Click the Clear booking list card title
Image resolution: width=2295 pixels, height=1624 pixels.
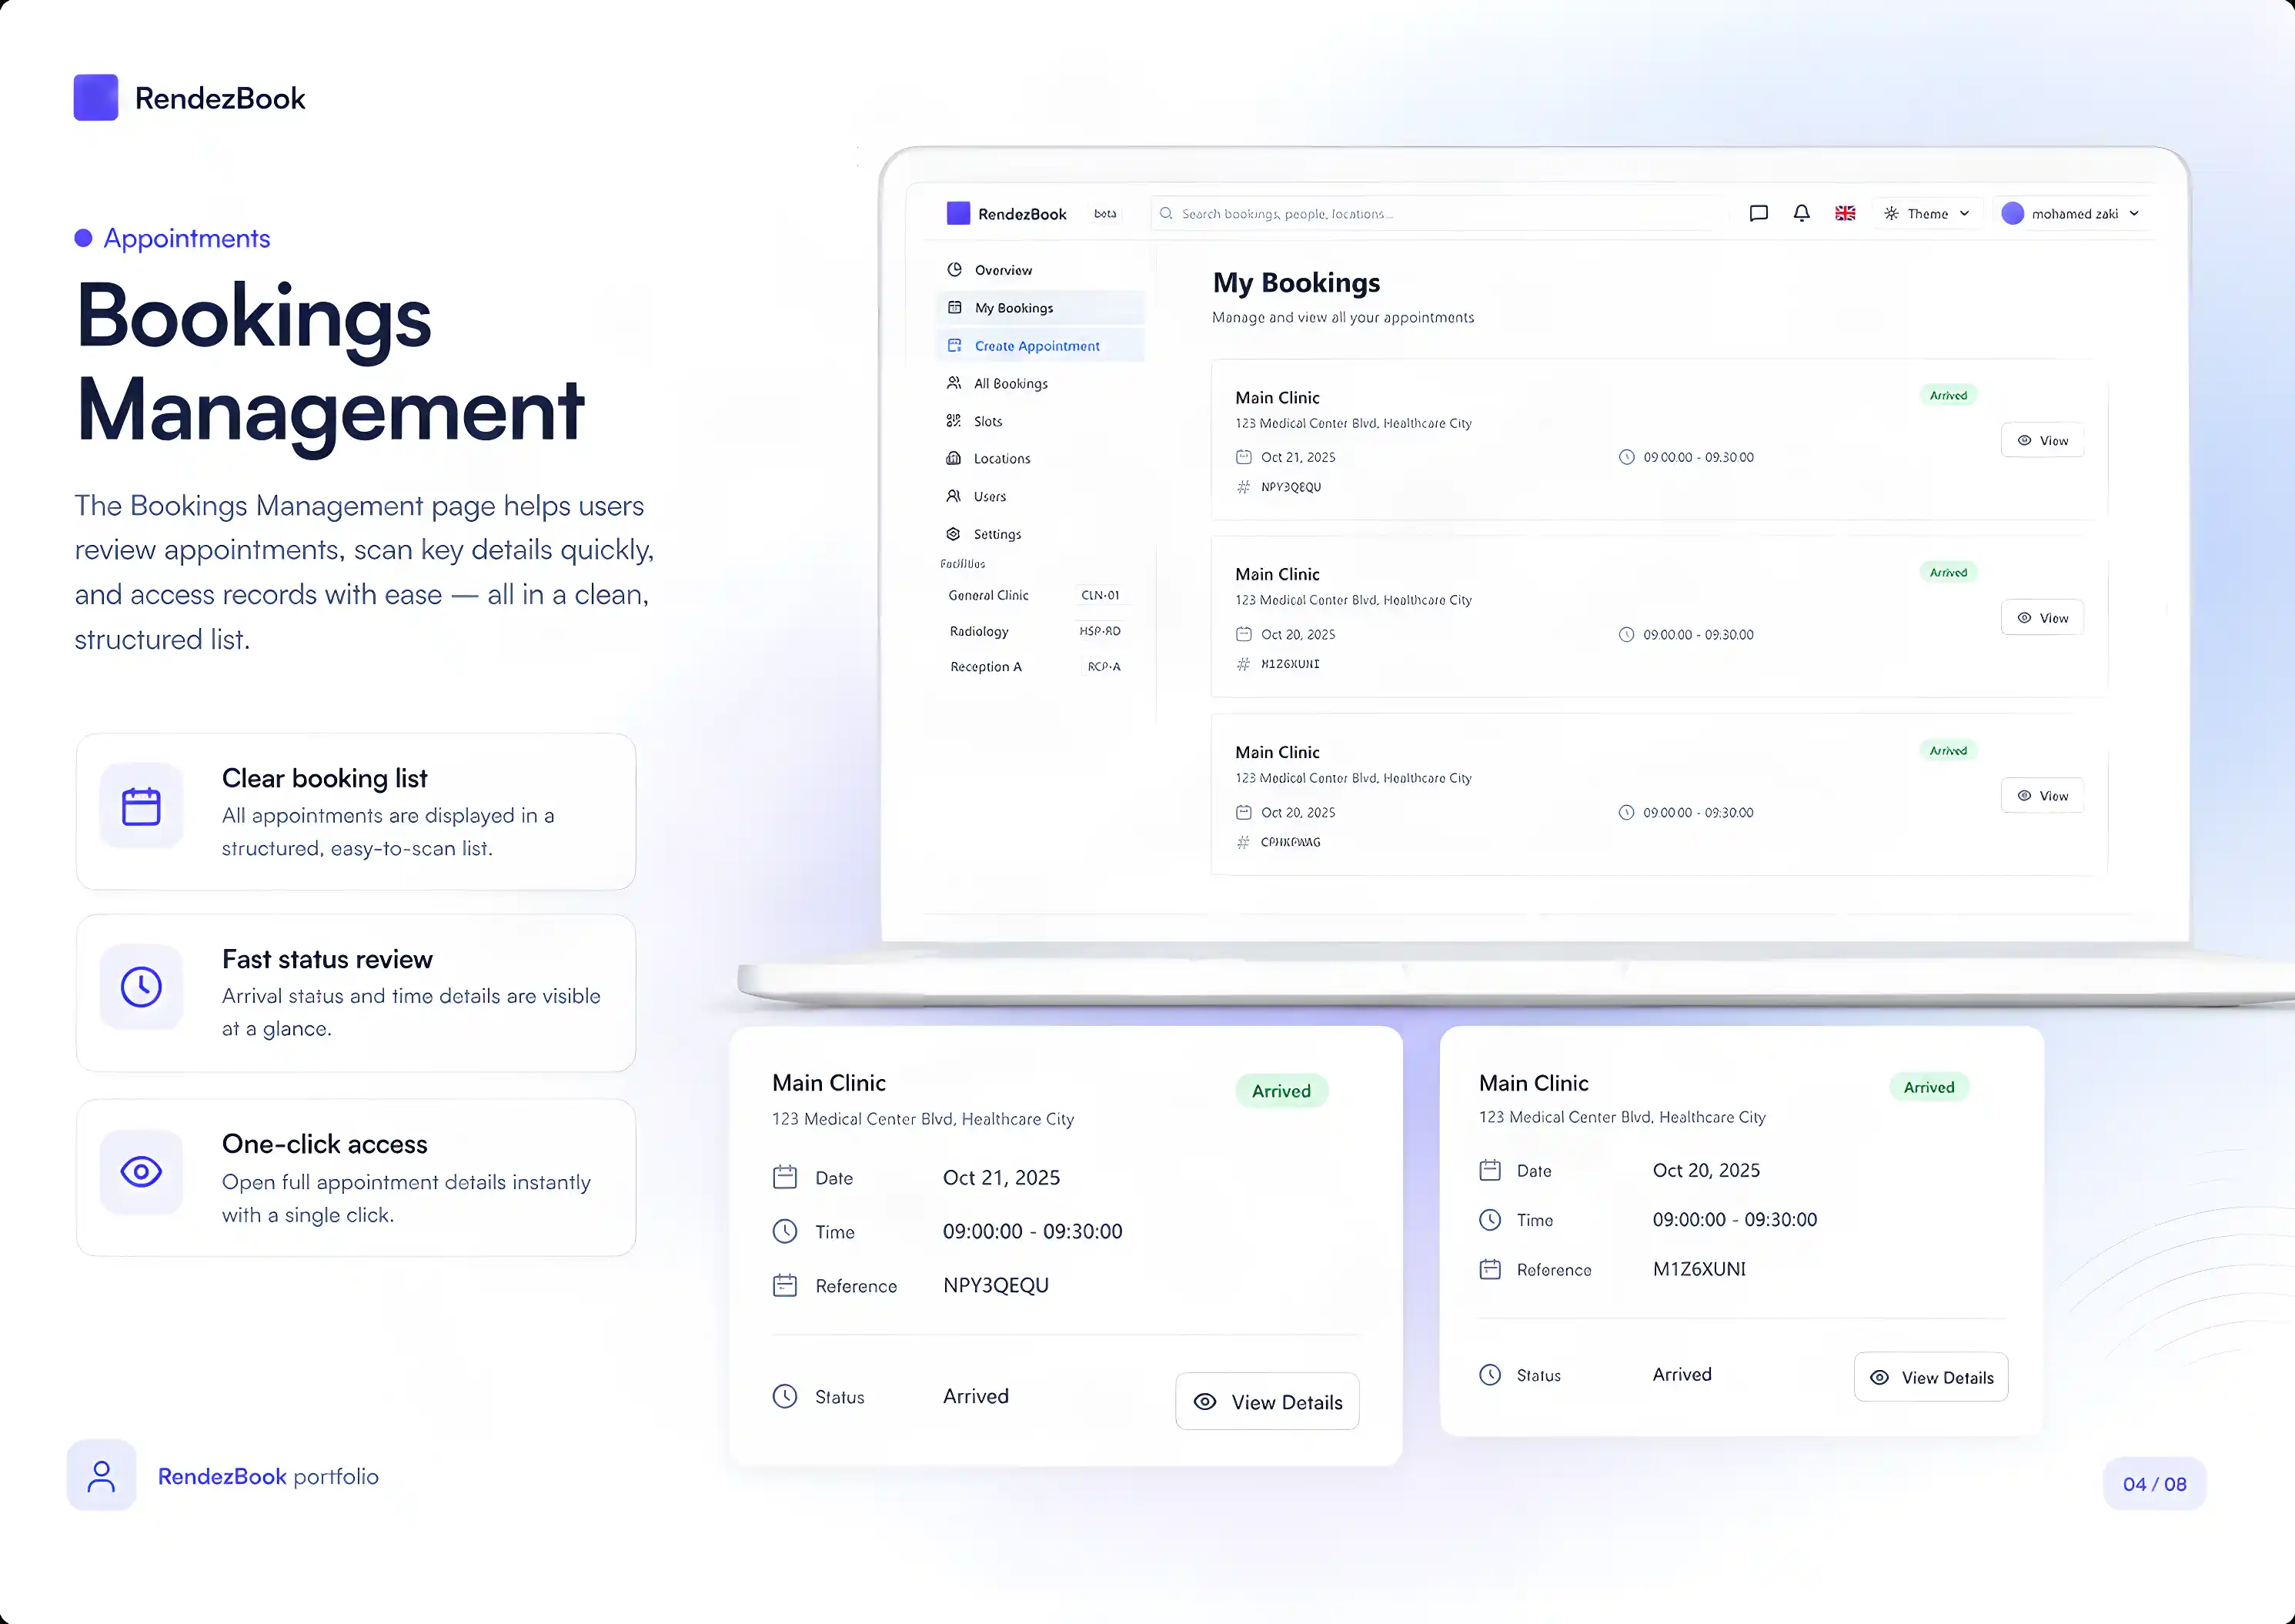(324, 778)
